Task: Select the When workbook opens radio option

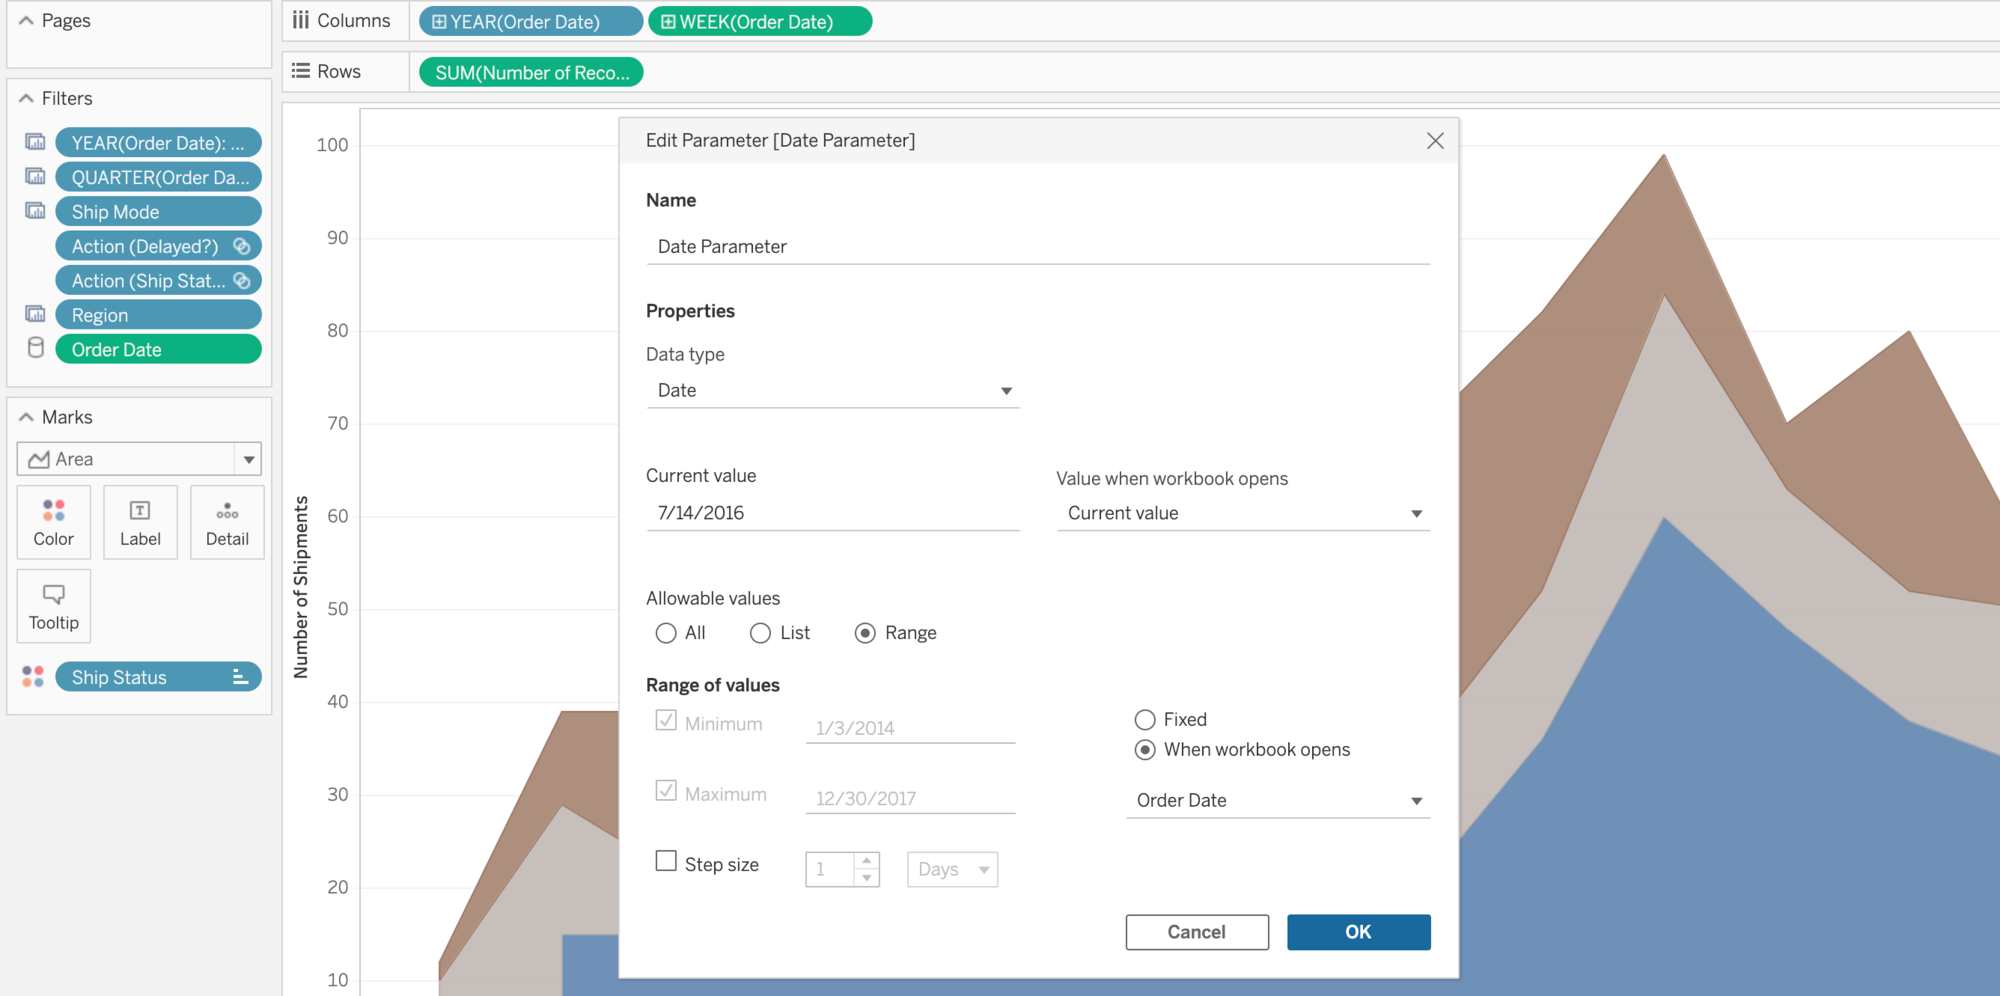Action: (x=1145, y=750)
